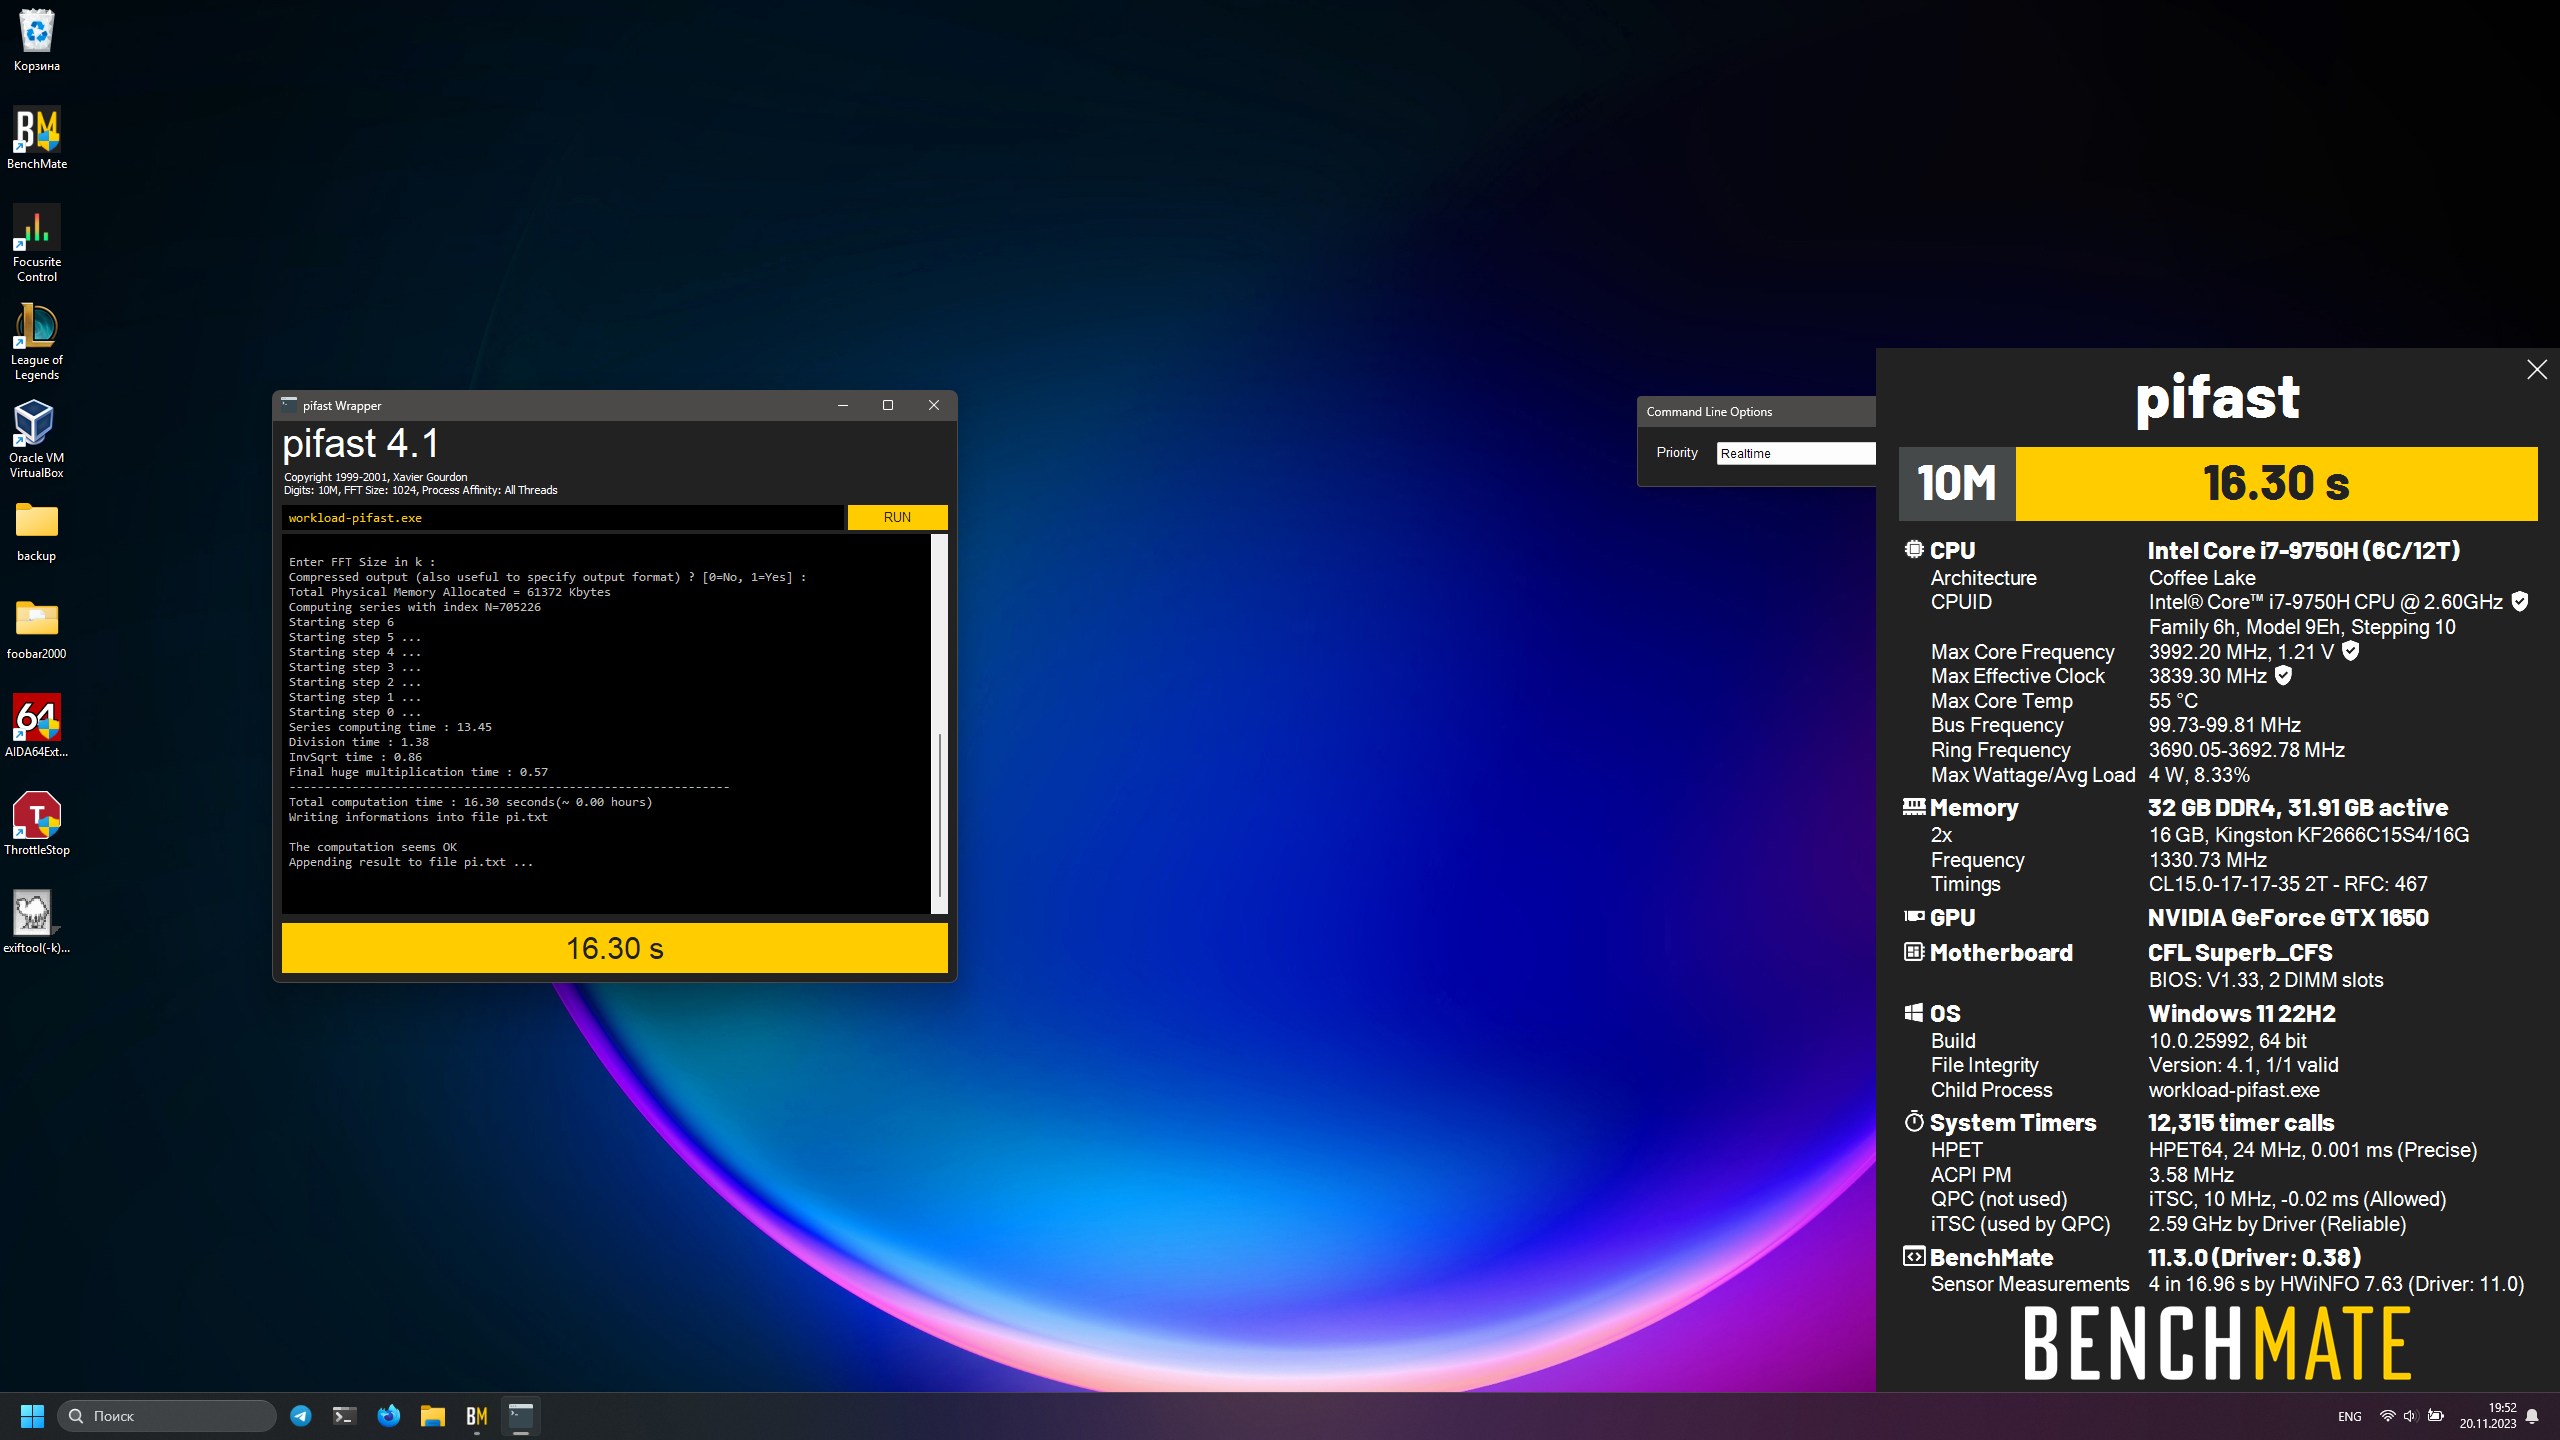
Task: Click the taskbar search box Поиск
Action: point(167,1416)
